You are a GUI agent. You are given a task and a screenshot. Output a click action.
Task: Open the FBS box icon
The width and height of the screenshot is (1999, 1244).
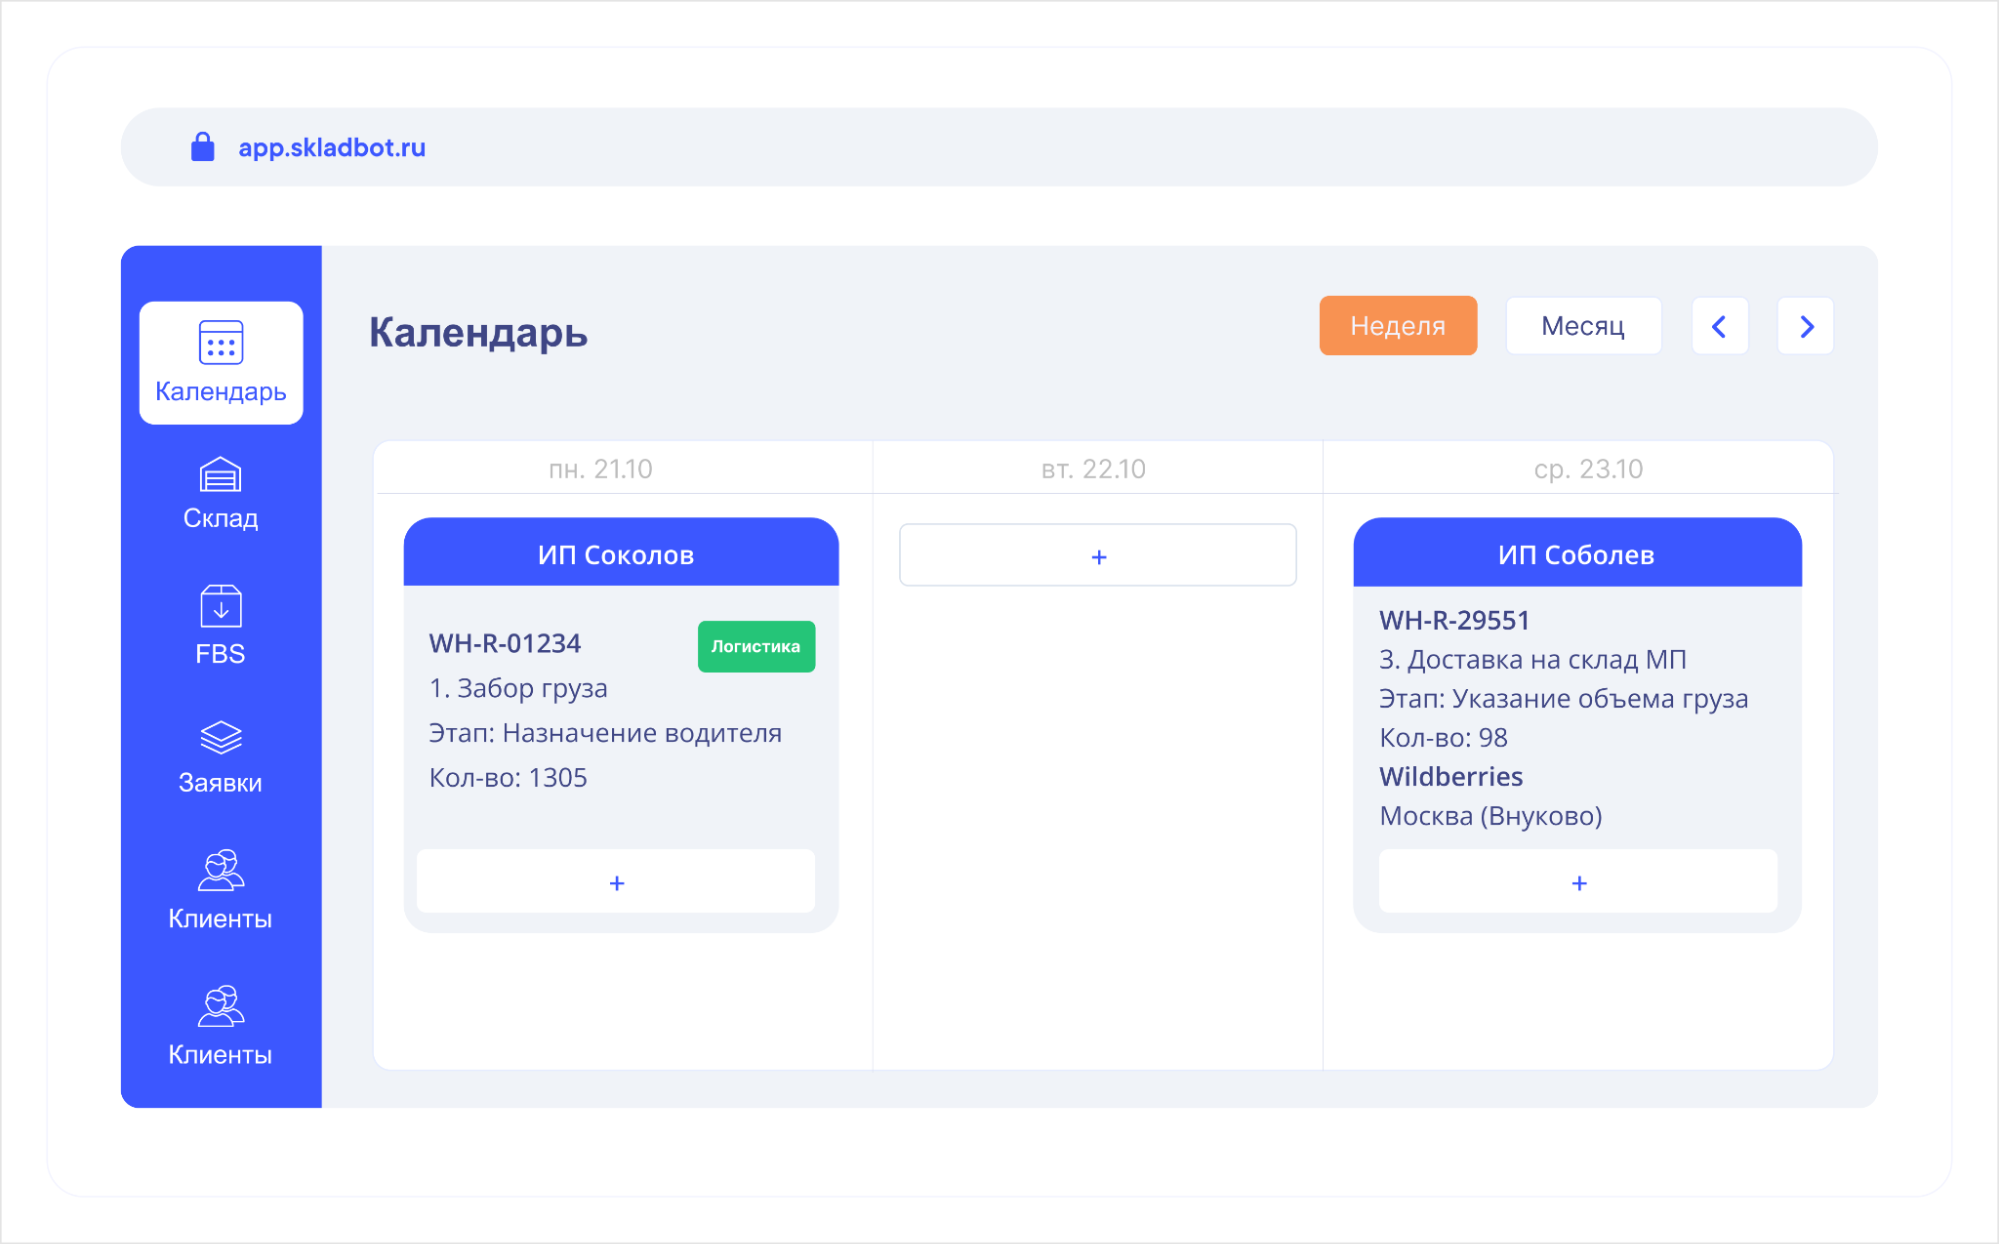(221, 607)
